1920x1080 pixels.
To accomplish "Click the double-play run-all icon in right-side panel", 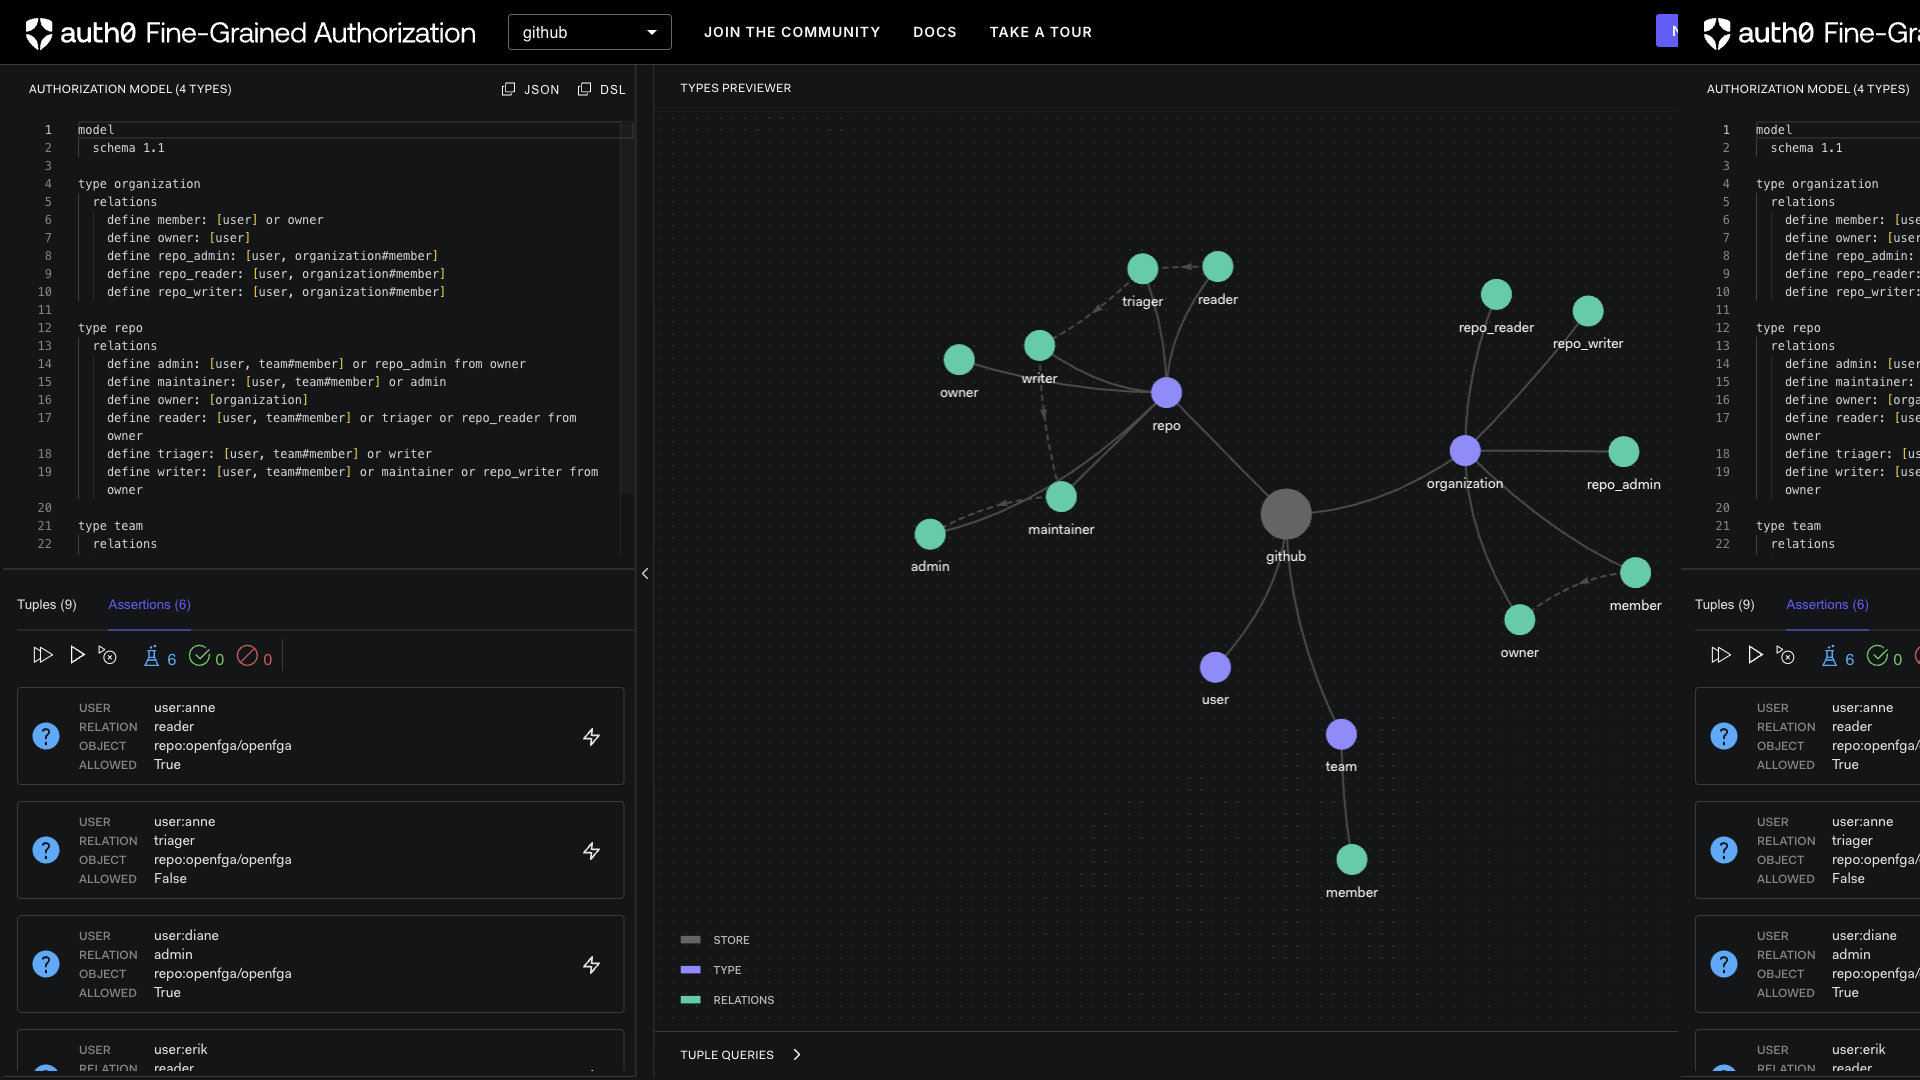I will point(1720,655).
